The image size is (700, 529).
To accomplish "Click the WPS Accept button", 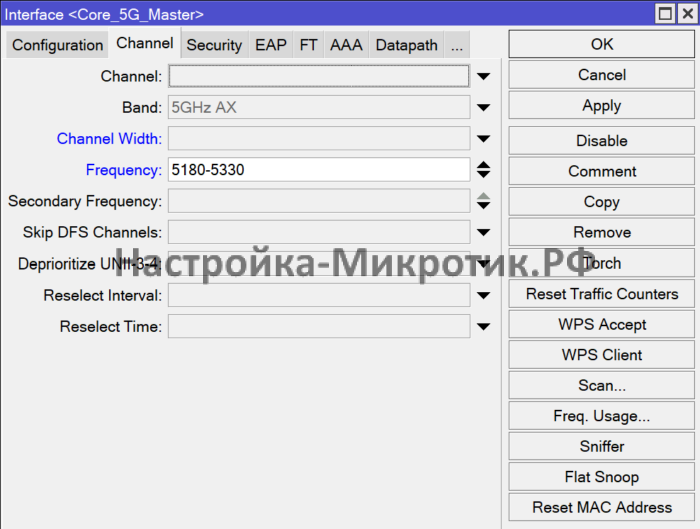I will coord(602,324).
